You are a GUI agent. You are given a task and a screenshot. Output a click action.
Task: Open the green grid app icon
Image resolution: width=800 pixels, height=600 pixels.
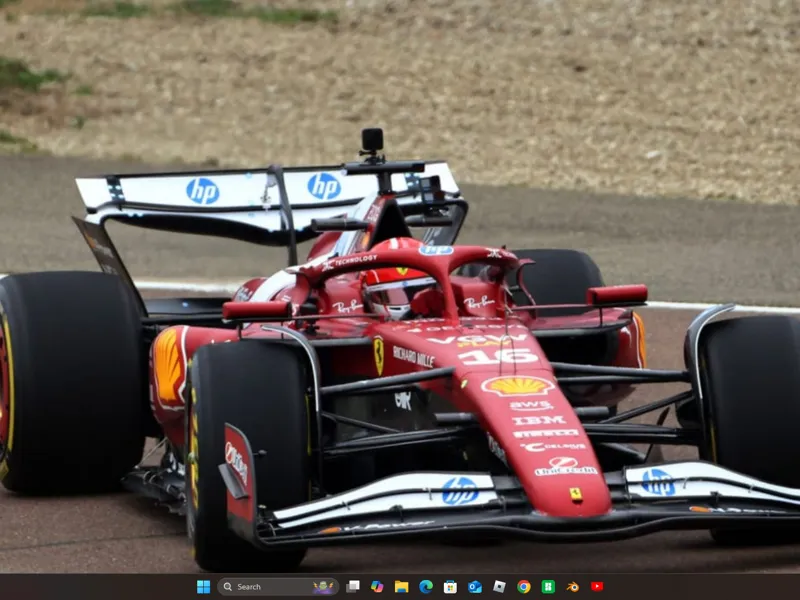point(548,587)
